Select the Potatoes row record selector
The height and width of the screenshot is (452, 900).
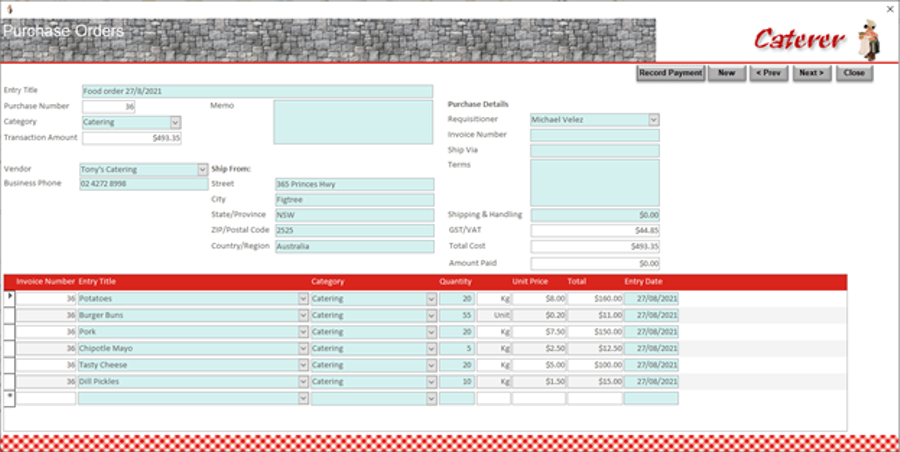click(9, 299)
